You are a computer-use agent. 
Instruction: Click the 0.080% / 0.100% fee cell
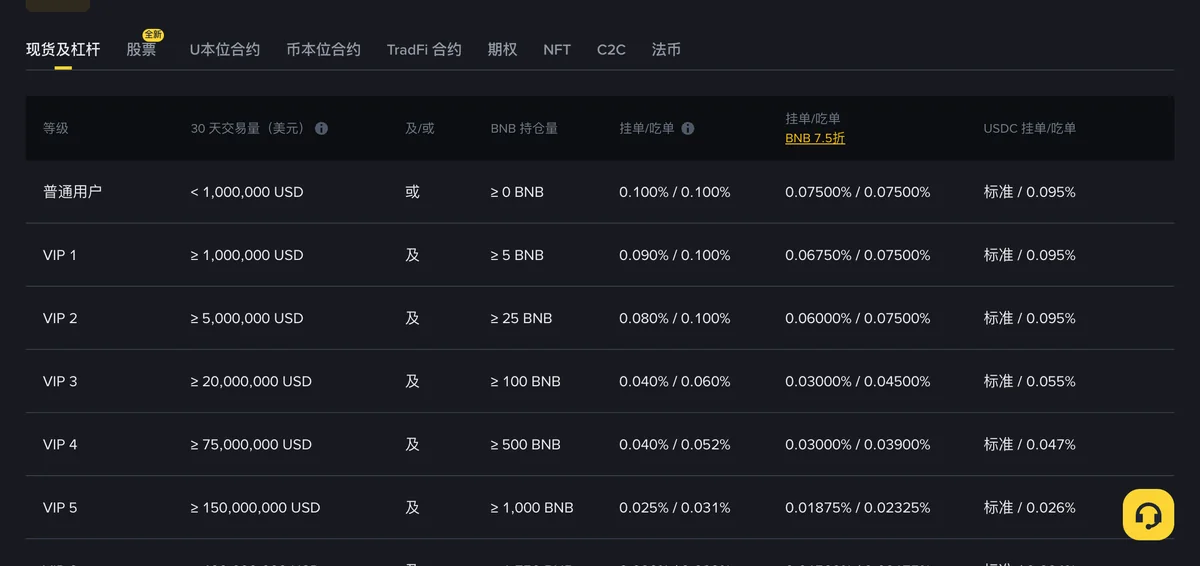click(x=675, y=318)
